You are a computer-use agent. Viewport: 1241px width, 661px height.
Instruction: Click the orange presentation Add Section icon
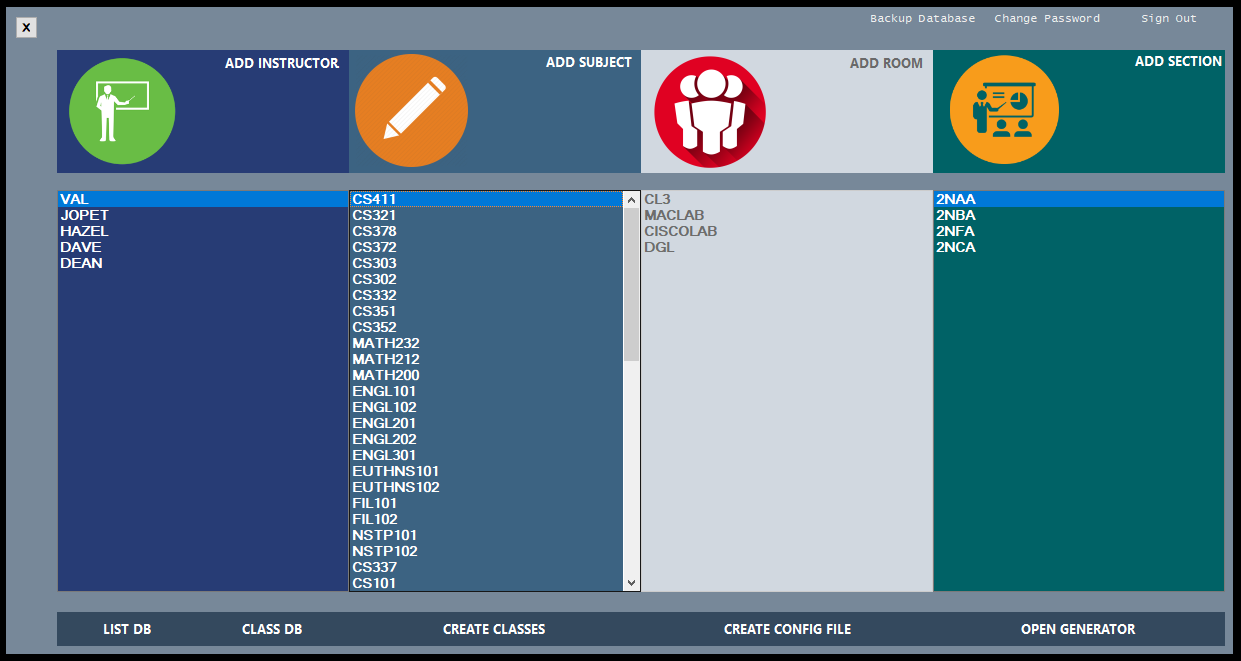tap(1003, 111)
